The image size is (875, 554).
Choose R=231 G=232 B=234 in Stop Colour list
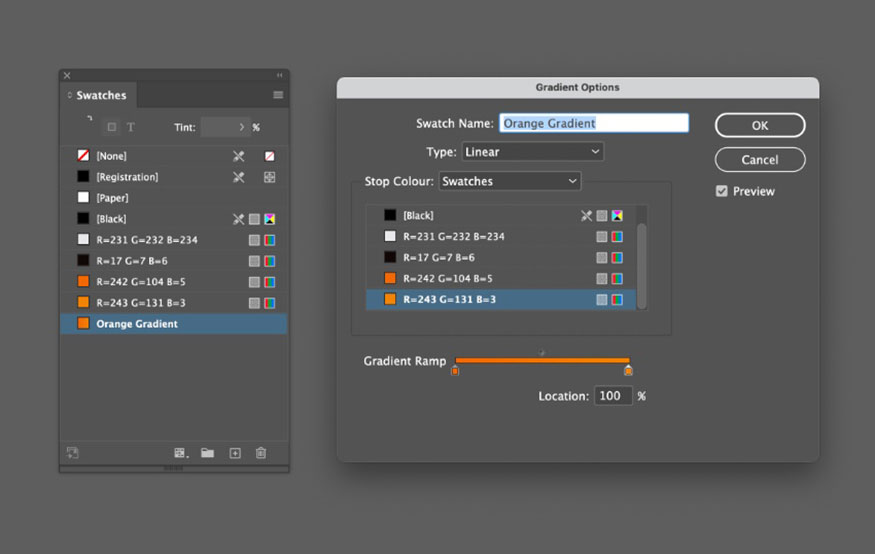coord(501,237)
